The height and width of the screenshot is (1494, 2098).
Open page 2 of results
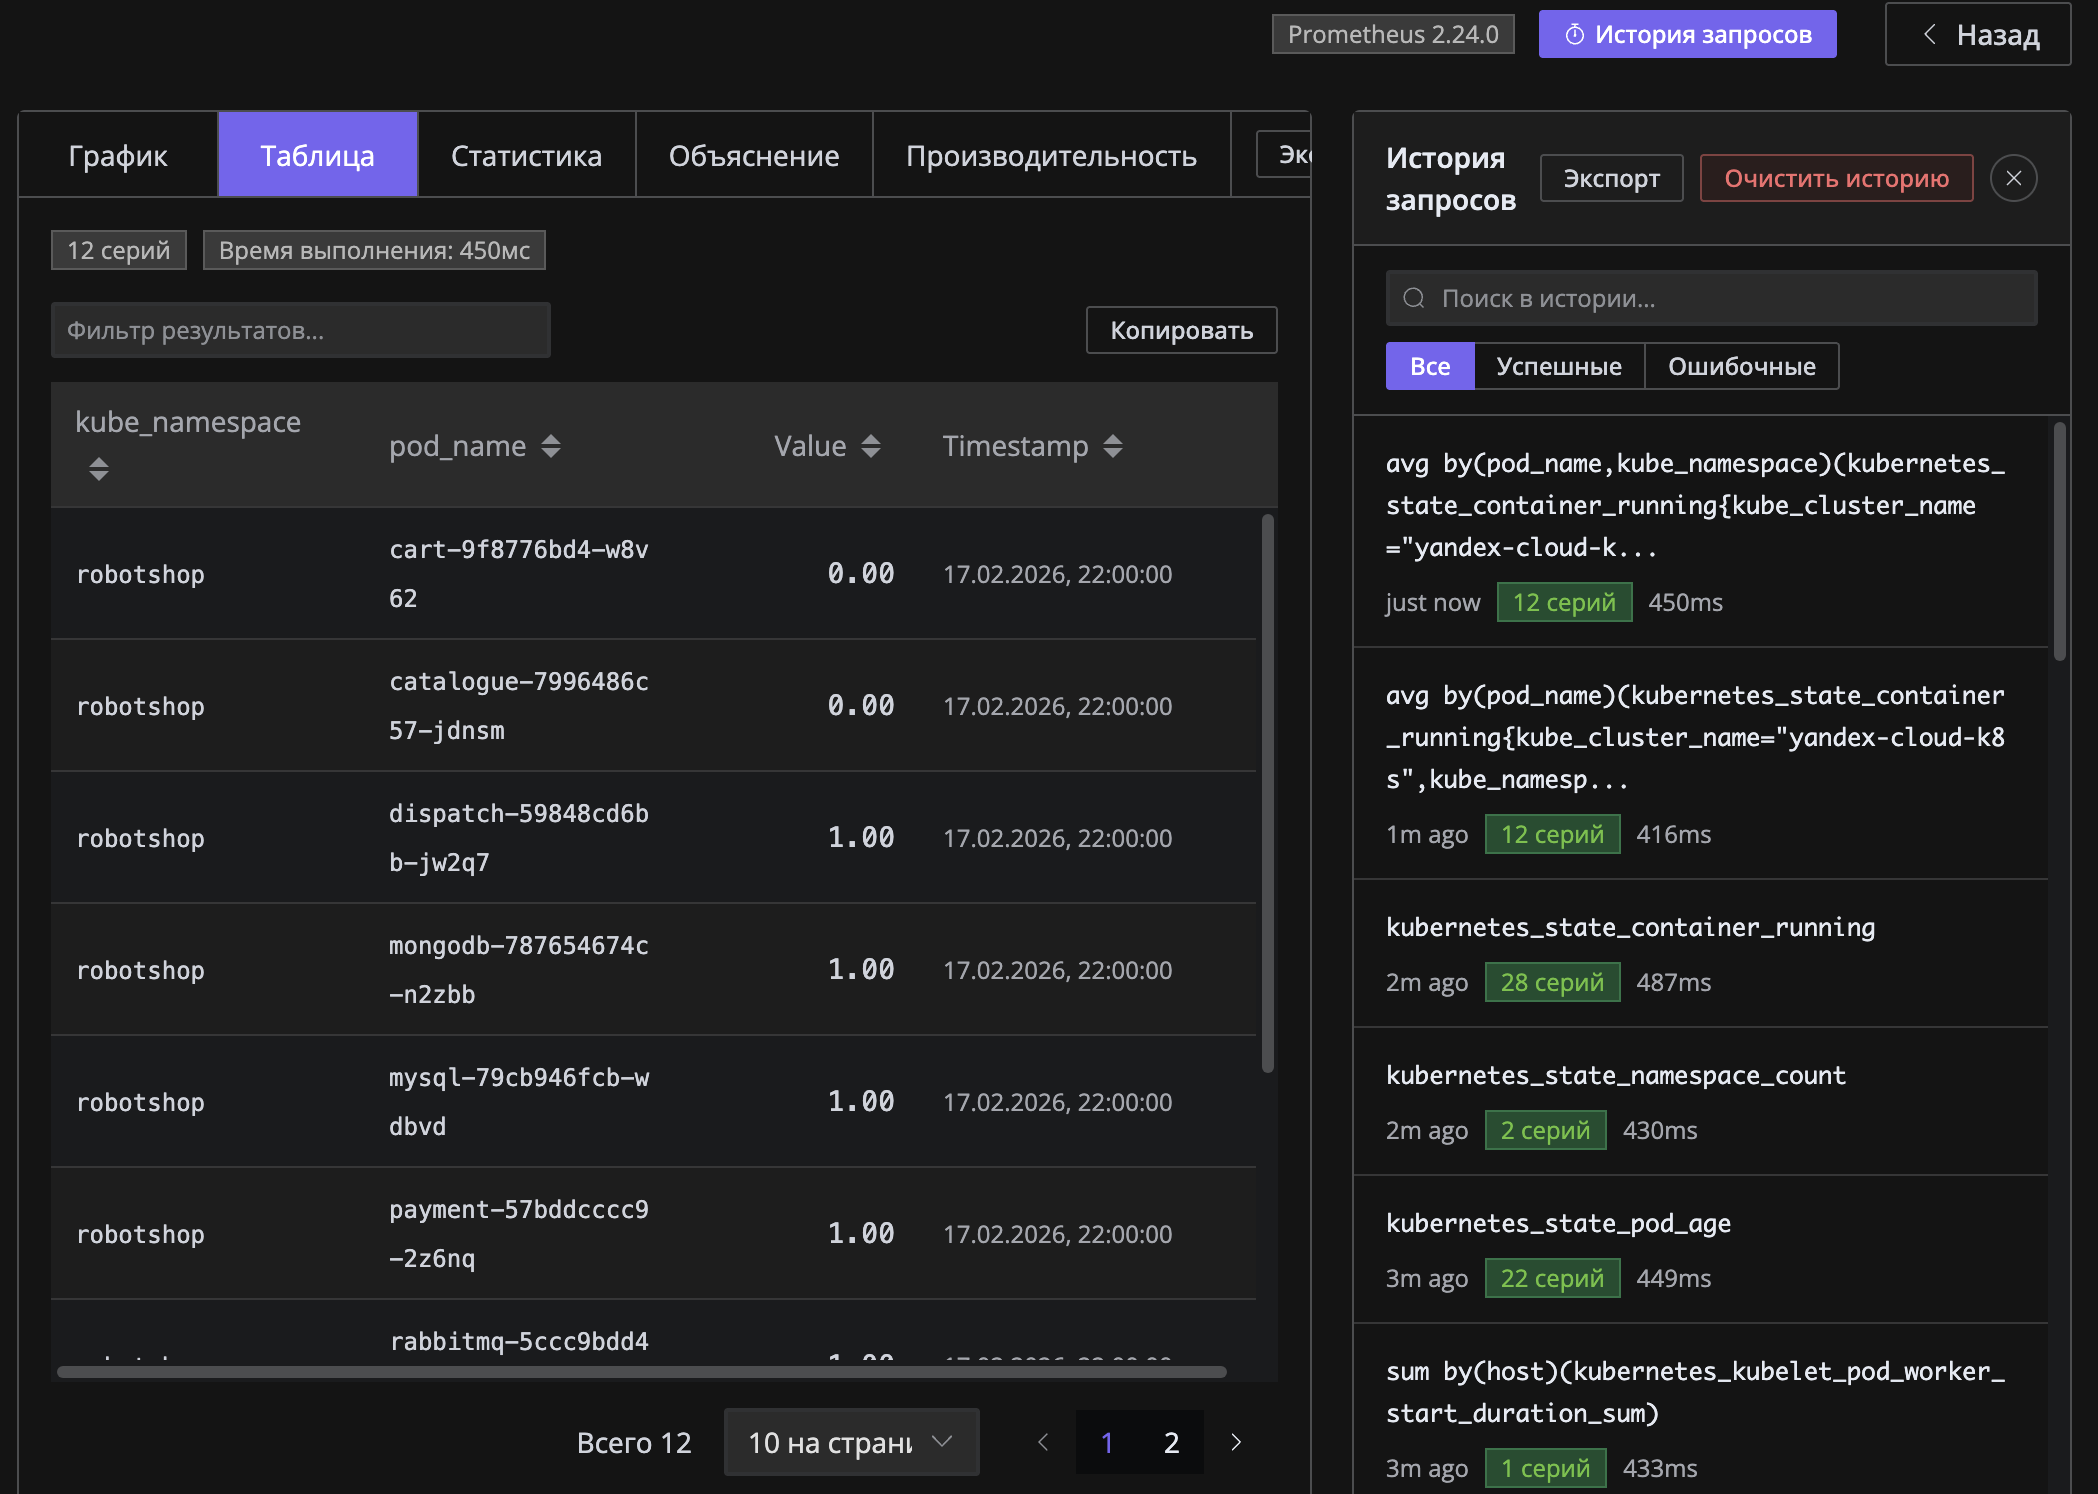tap(1171, 1442)
